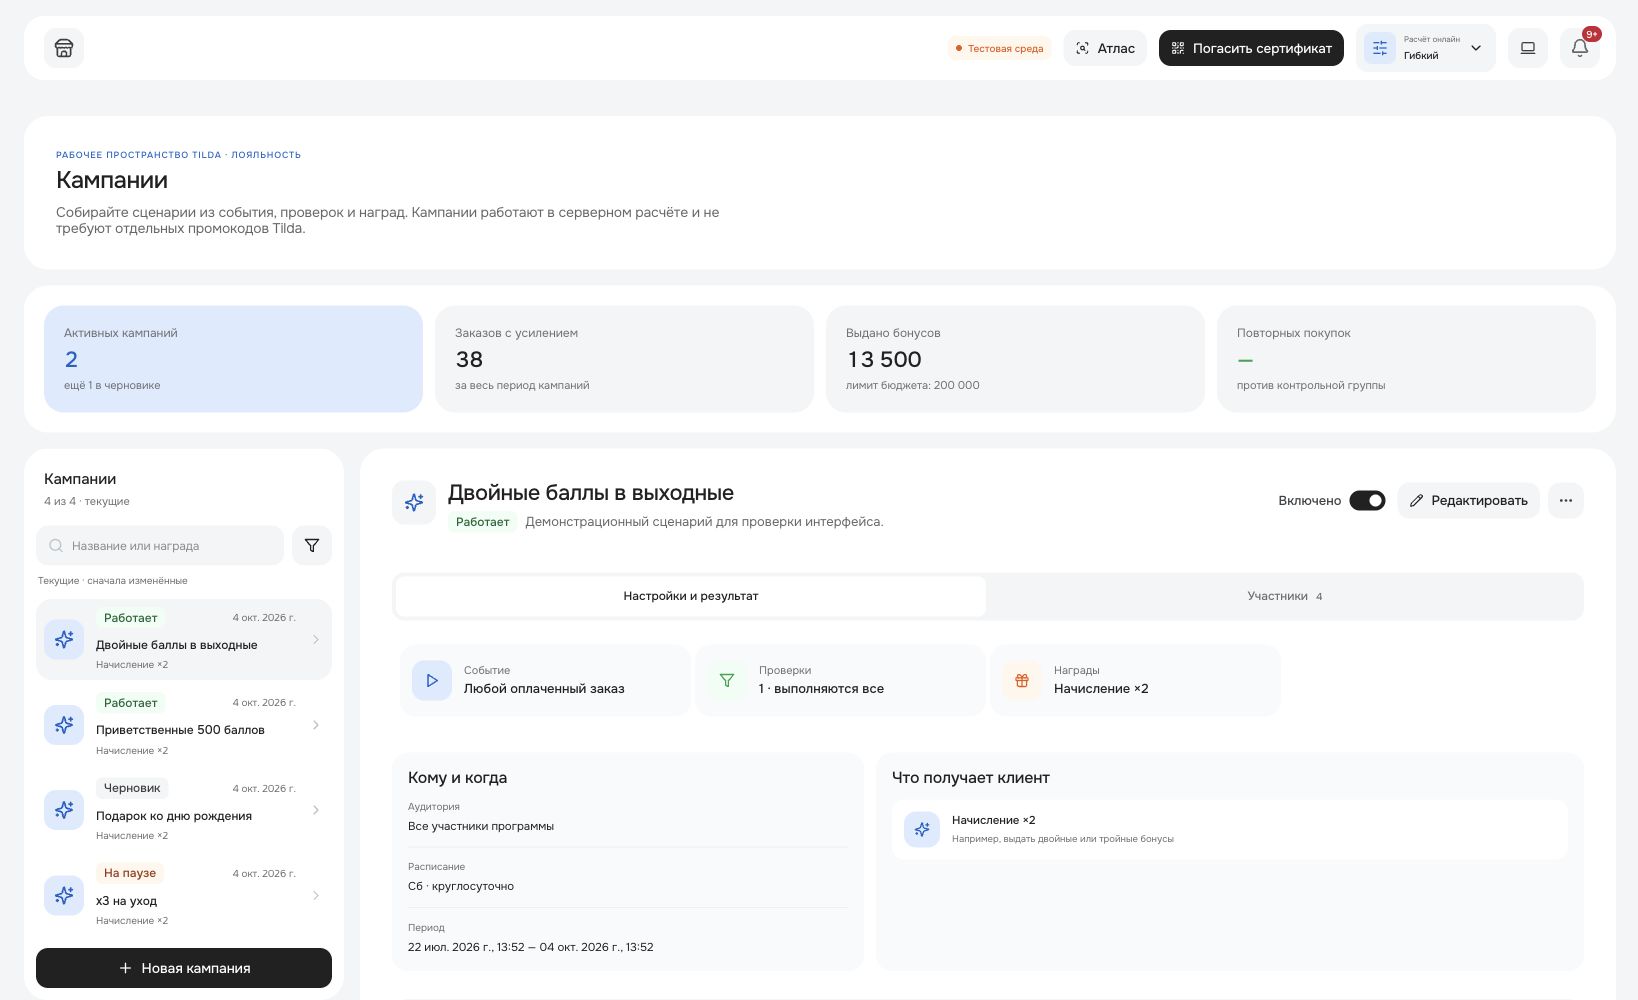Screen dimensions: 1638x1000
Task: Click the play icon in Событие card
Action: (x=432, y=680)
